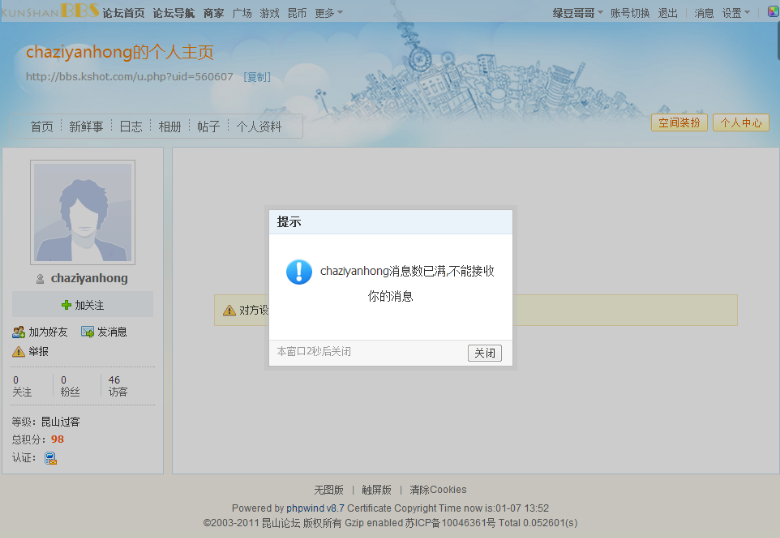
Task: Click the 空间装扮 button
Action: coord(679,123)
